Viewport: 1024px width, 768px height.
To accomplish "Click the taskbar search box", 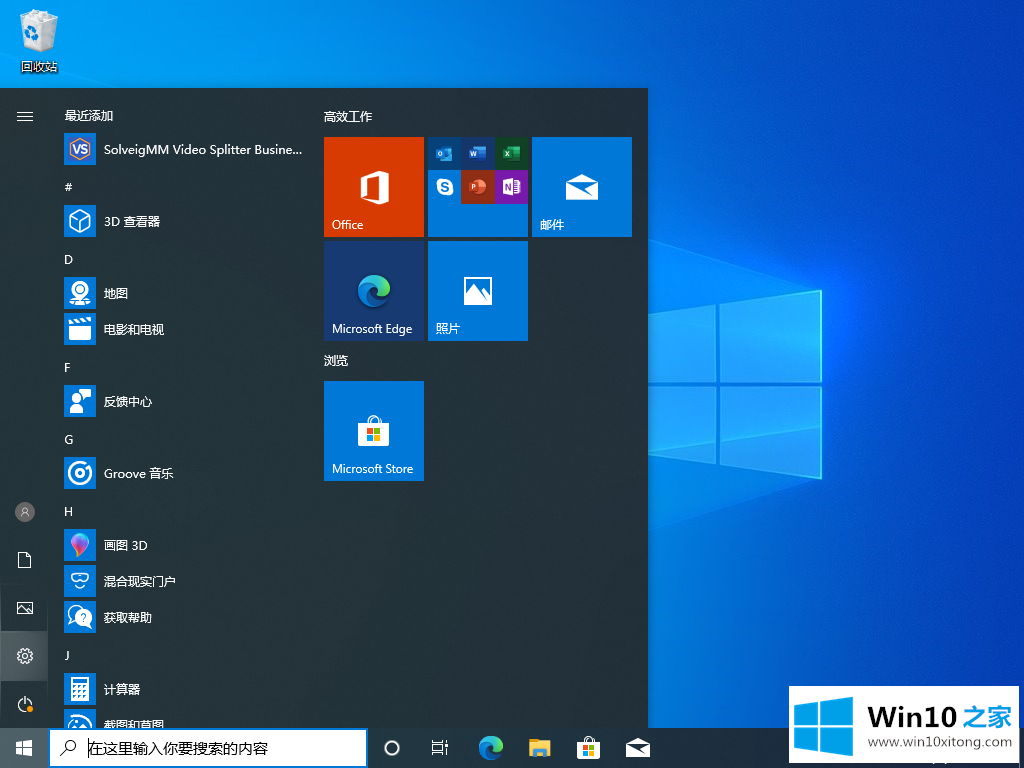I will [208, 748].
